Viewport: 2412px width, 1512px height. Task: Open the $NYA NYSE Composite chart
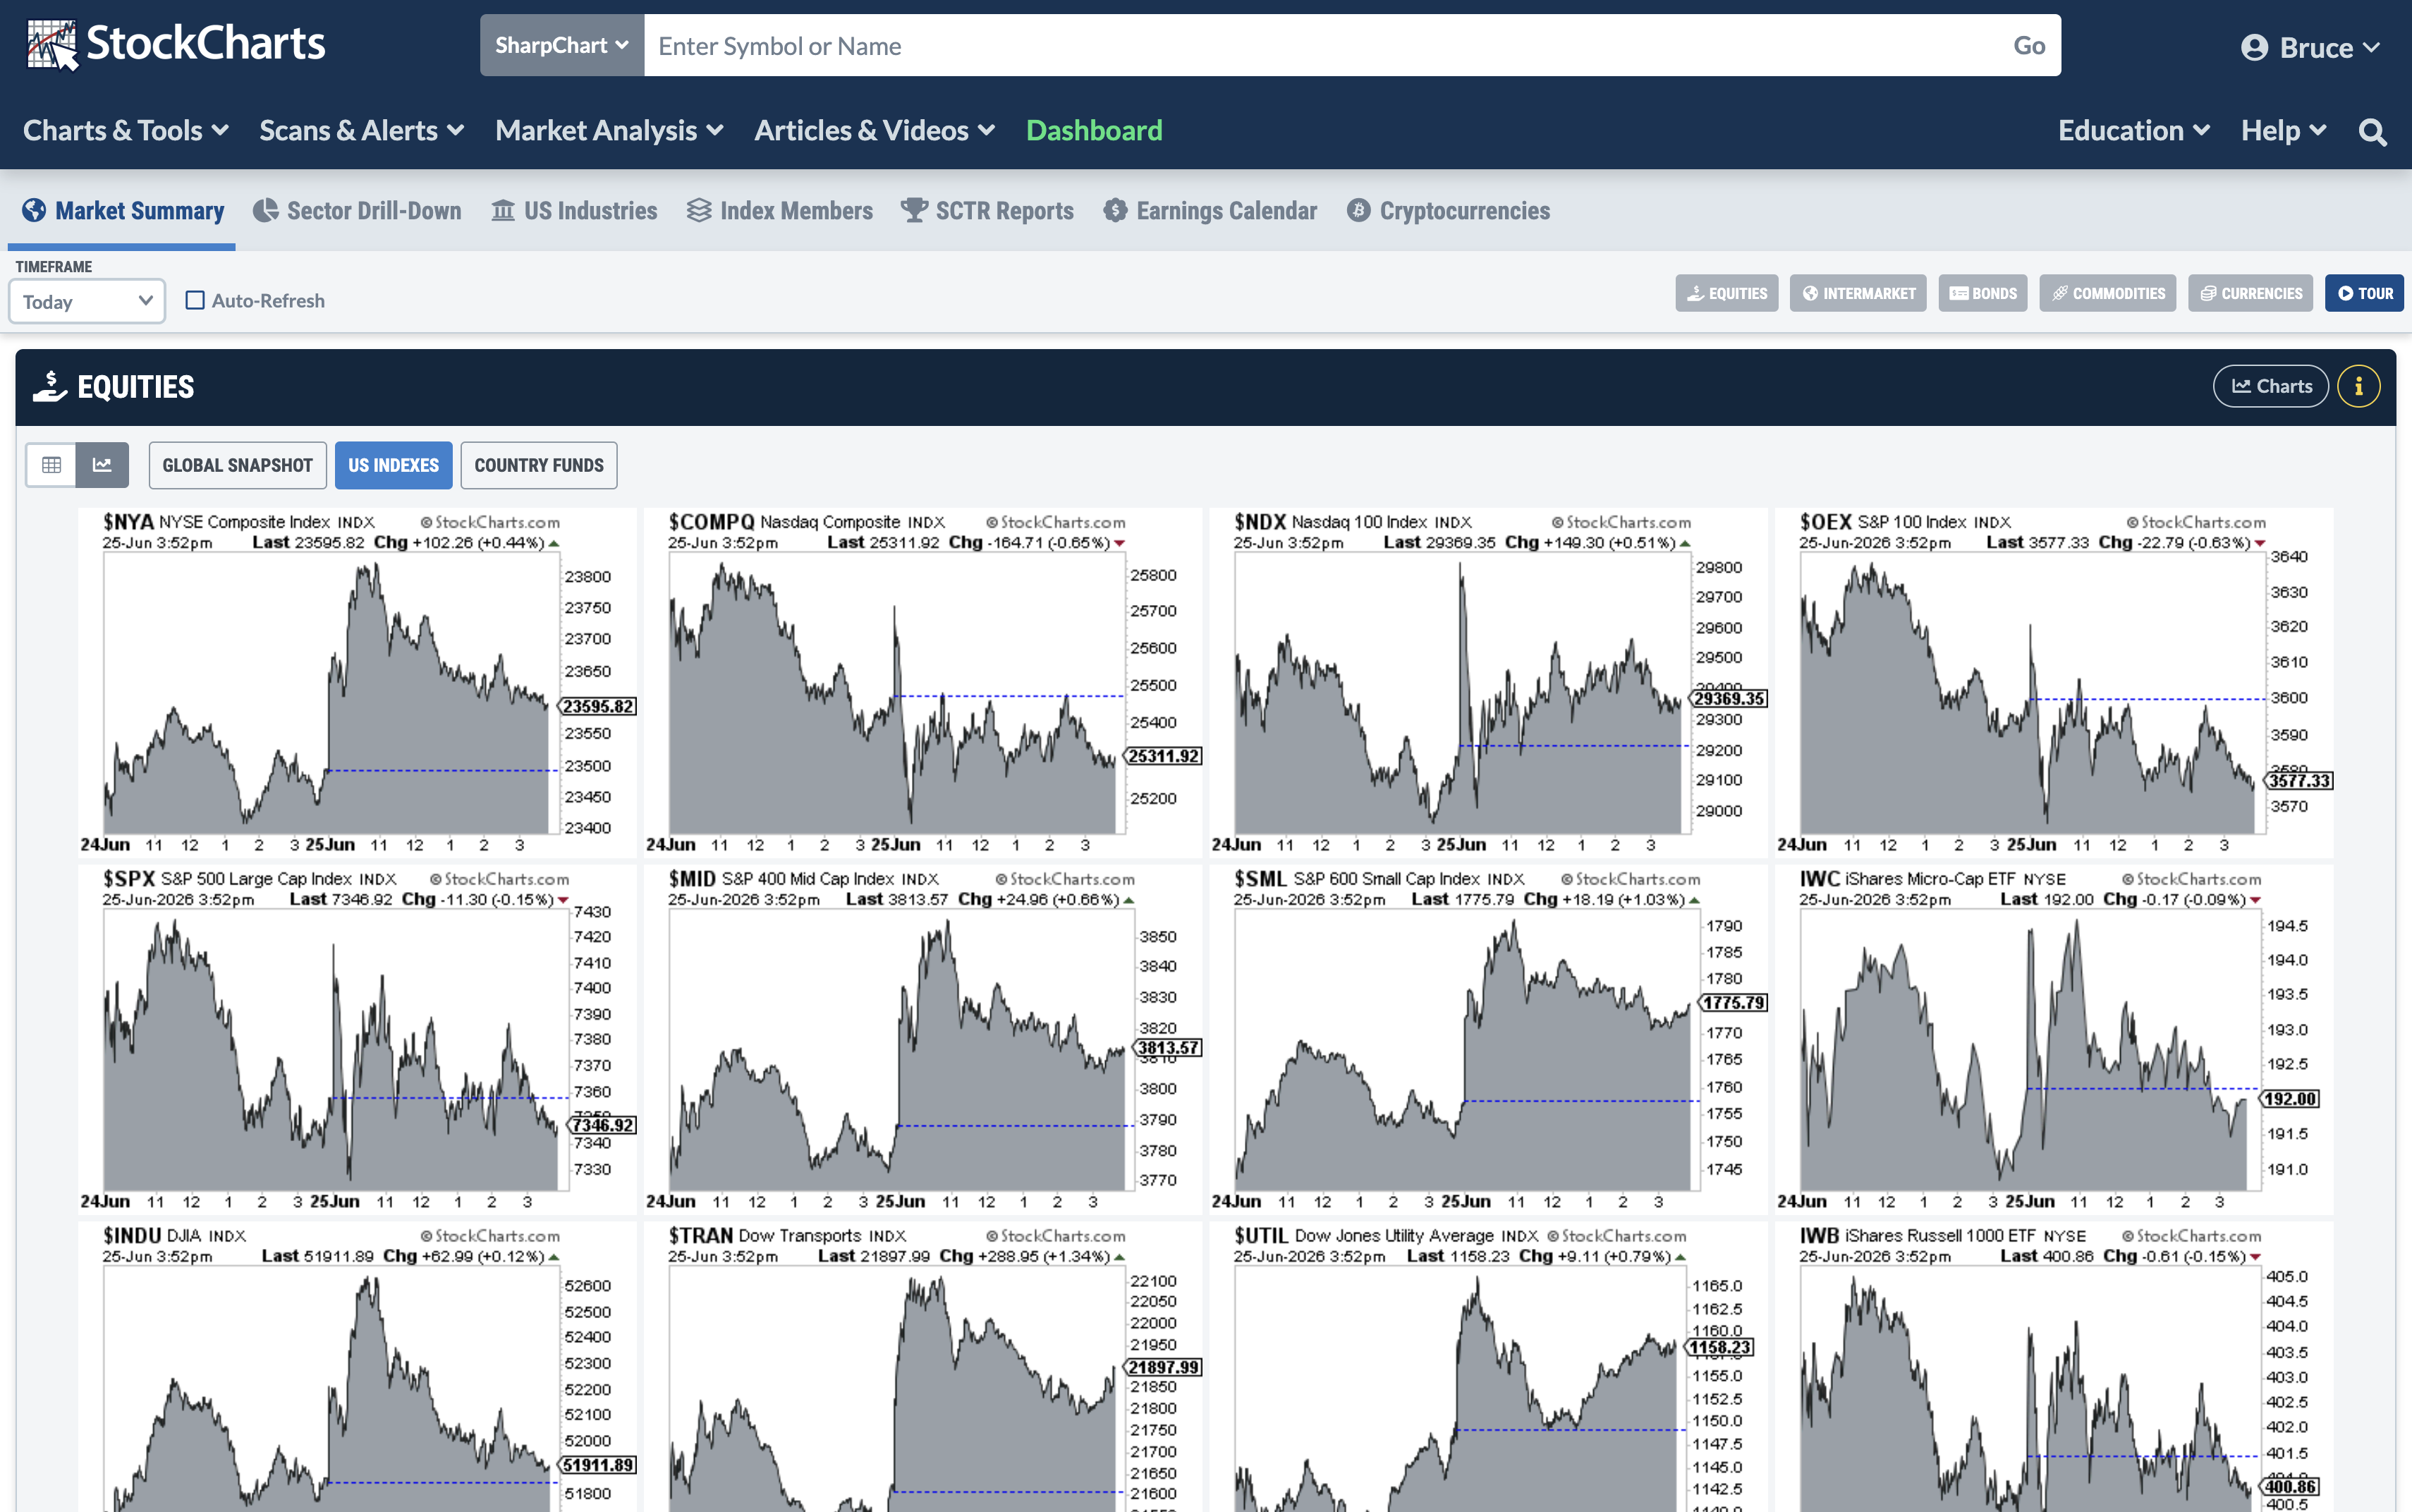358,683
